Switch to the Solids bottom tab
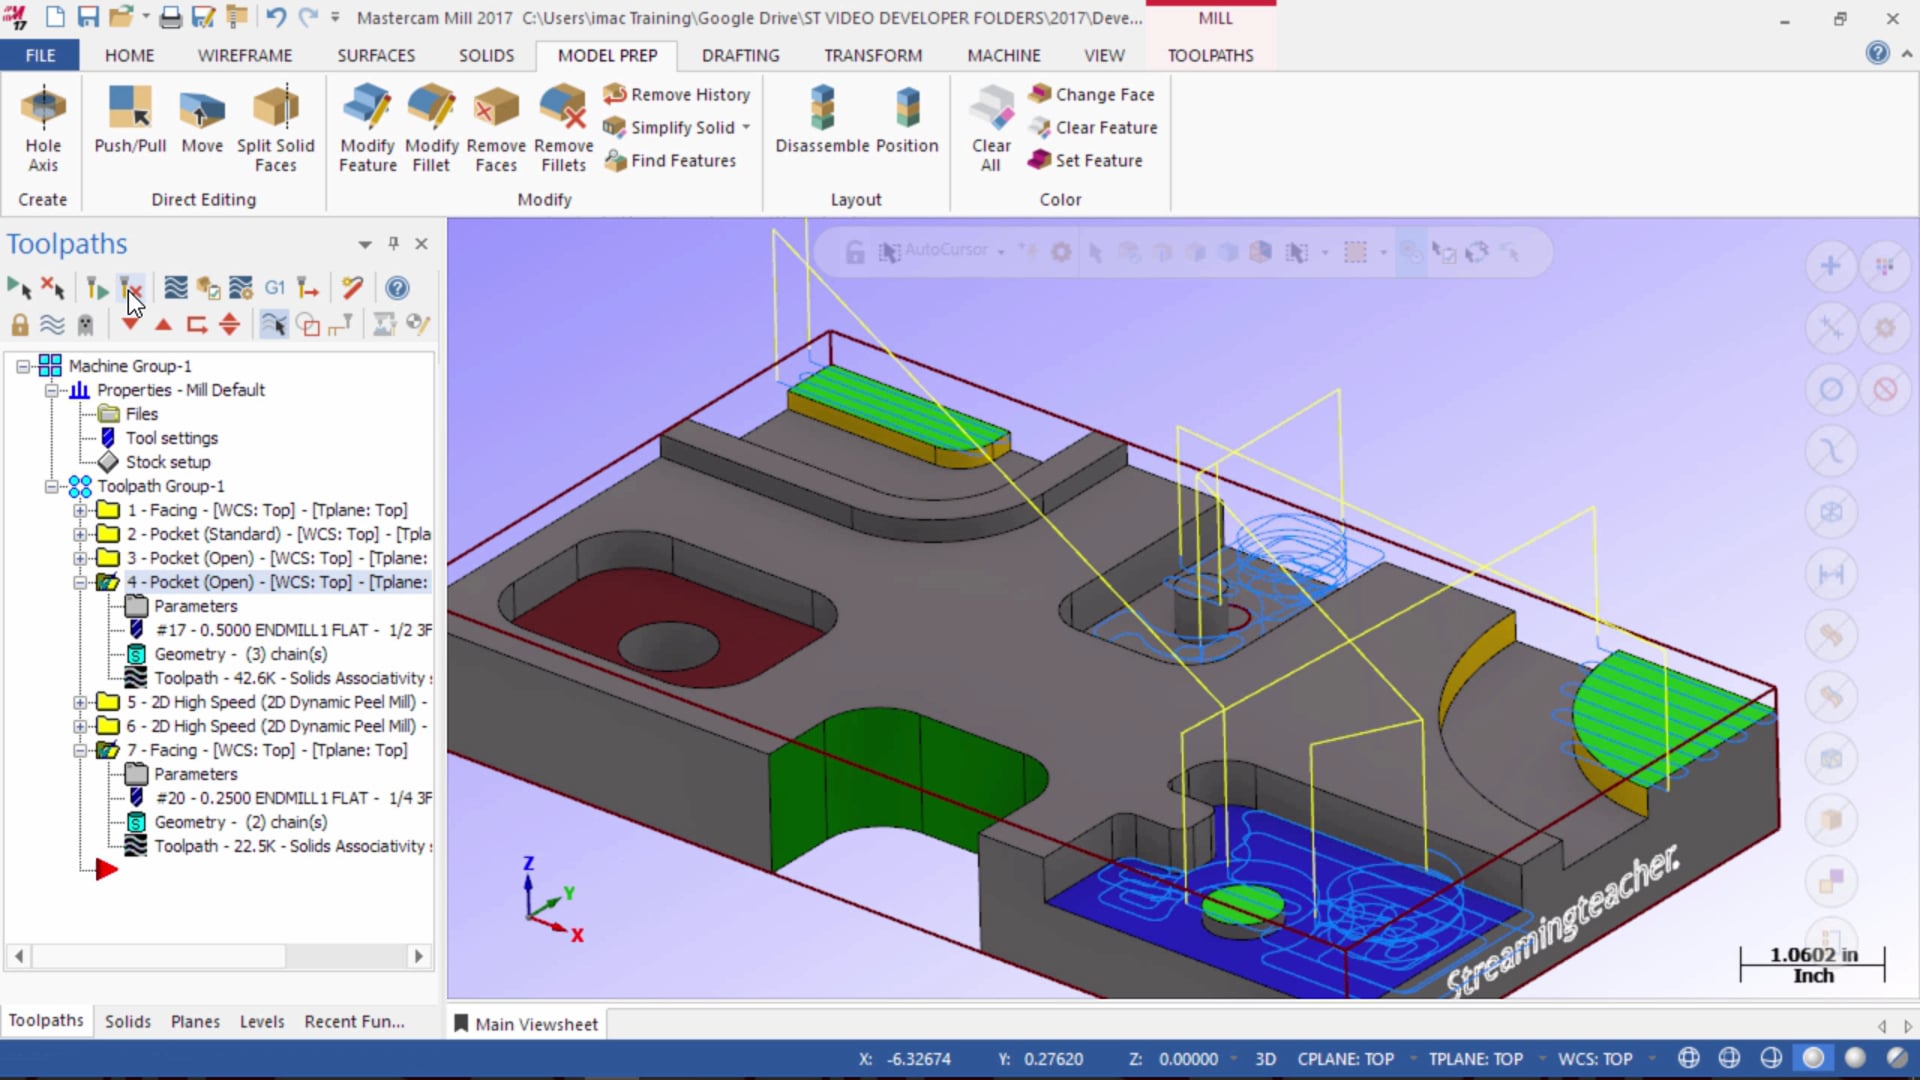1920x1080 pixels. point(127,1019)
